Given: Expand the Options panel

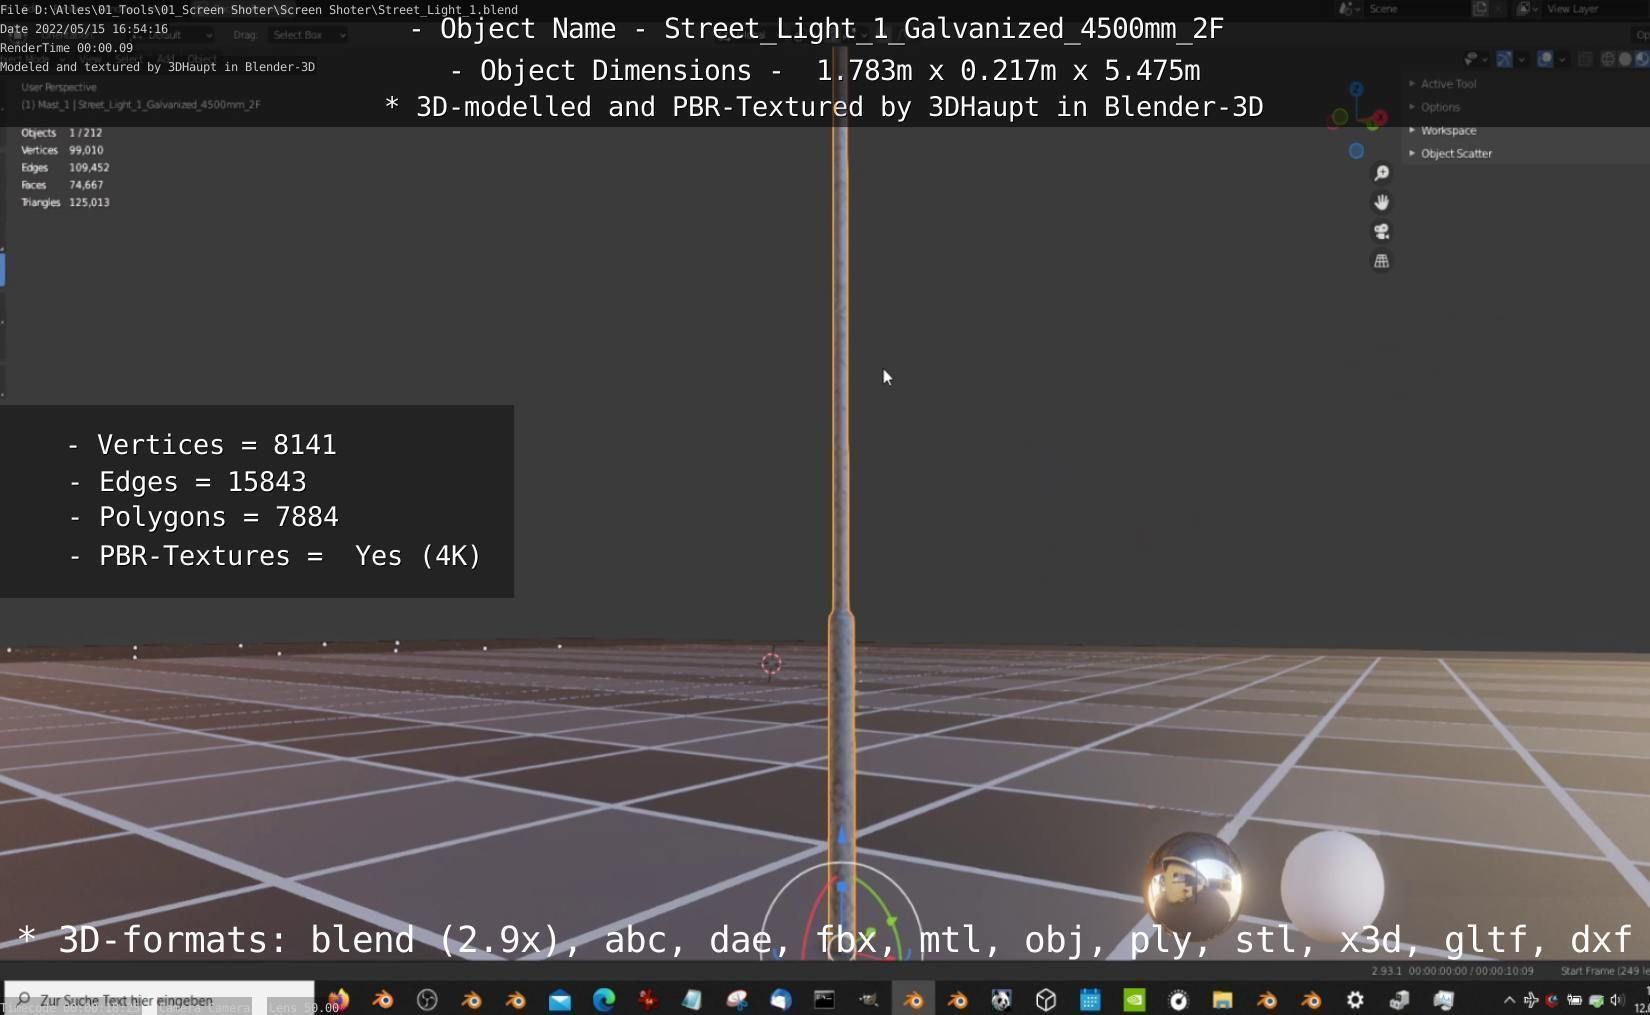Looking at the screenshot, I should (x=1435, y=107).
